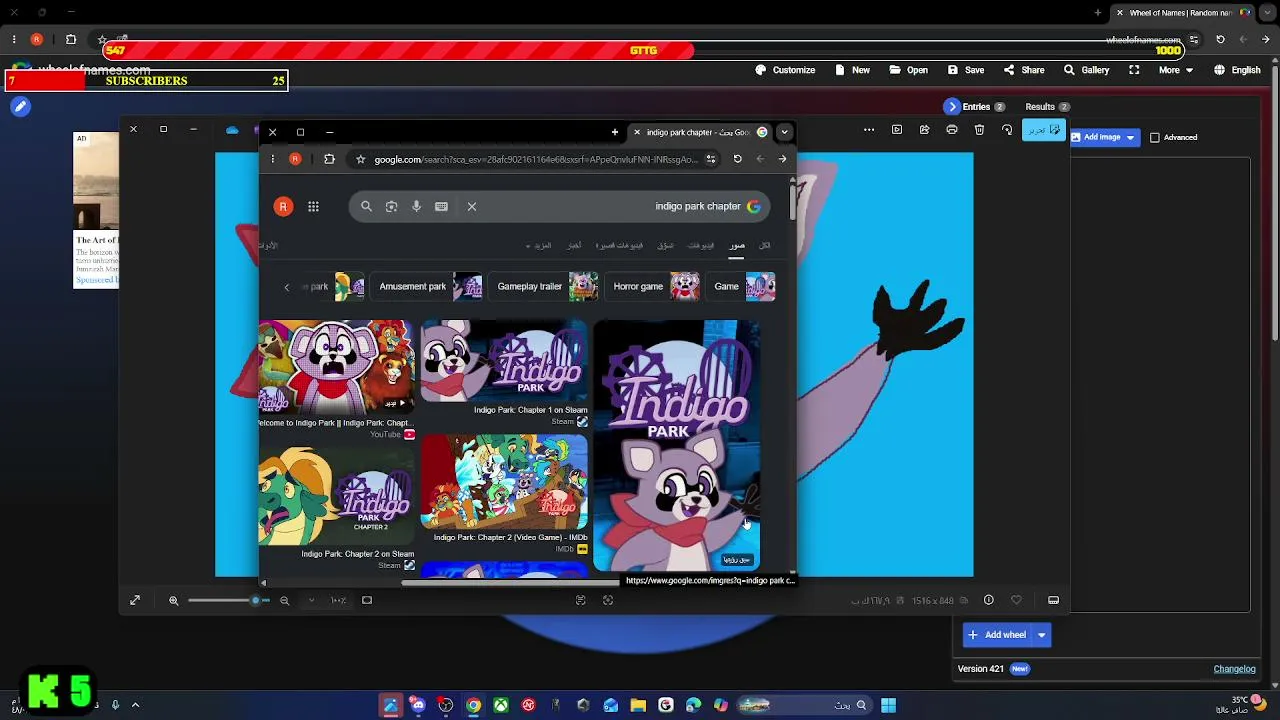Rotate the image in the photo viewer
1280x720 pixels.
click(x=1007, y=130)
